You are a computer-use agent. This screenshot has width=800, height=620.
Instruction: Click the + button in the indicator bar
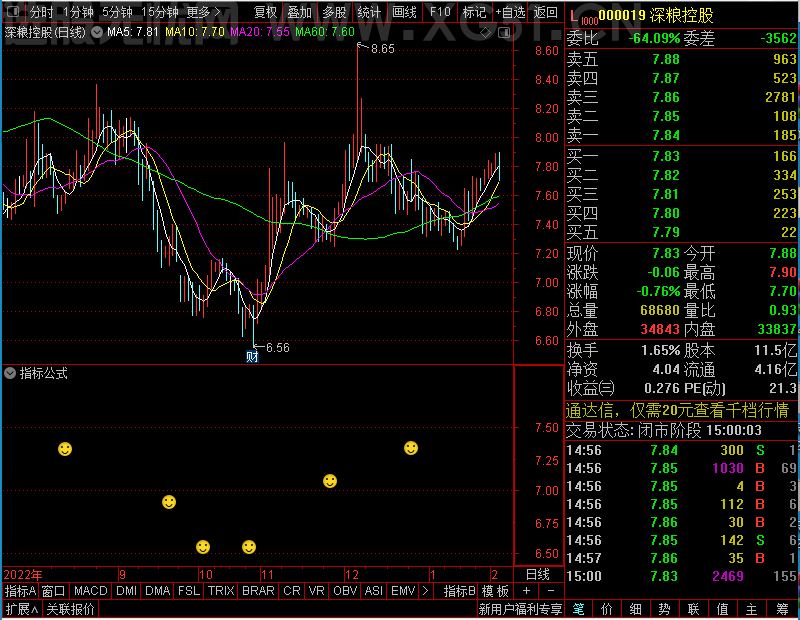(x=526, y=591)
